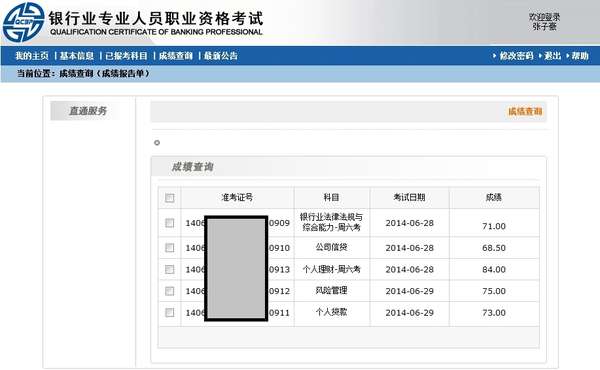
Task: Open 我的主页 menu item
Action: [32, 56]
